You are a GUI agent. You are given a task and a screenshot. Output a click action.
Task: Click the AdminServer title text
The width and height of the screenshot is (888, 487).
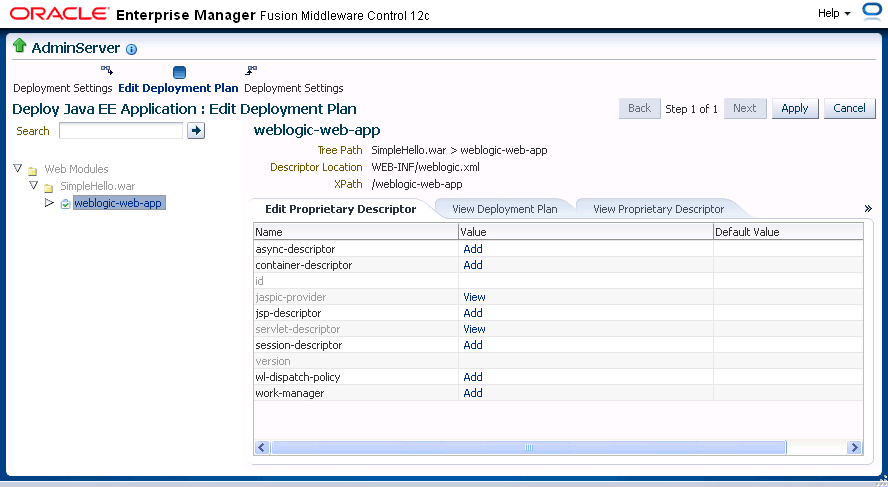[x=76, y=48]
